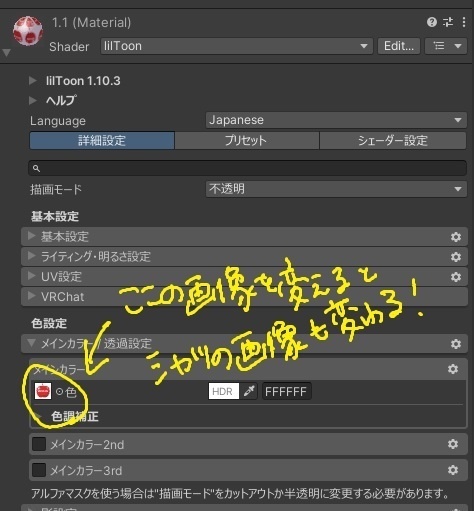Screen dimensions: 474x511
Task: Switch to the 詳細設定 tab
Action: (x=102, y=140)
